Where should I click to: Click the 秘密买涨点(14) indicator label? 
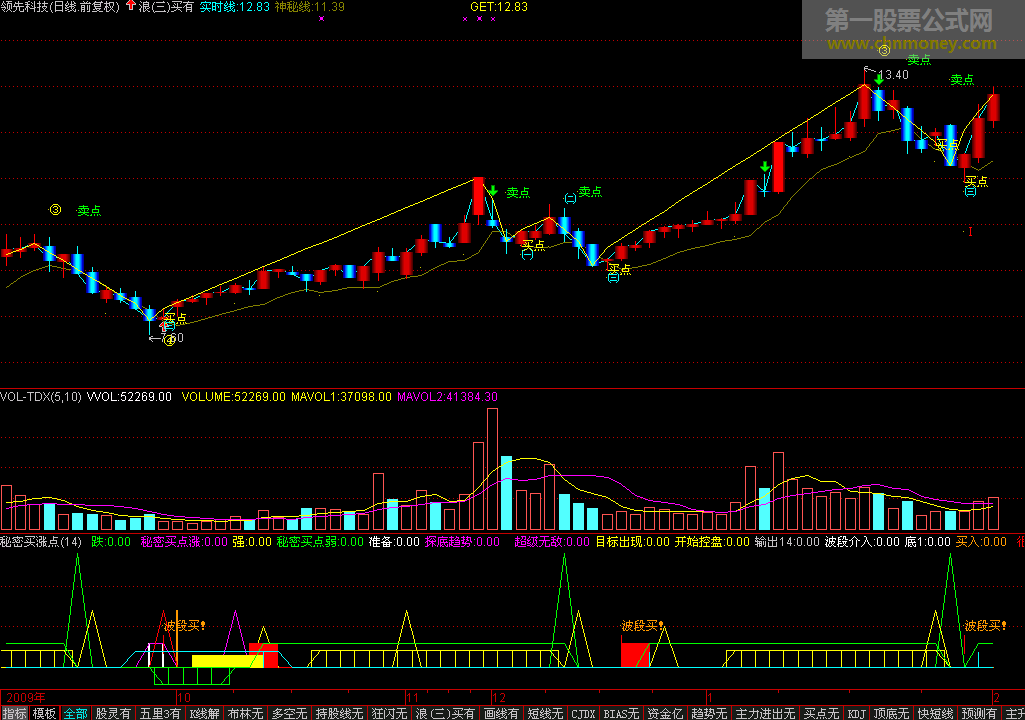41,542
